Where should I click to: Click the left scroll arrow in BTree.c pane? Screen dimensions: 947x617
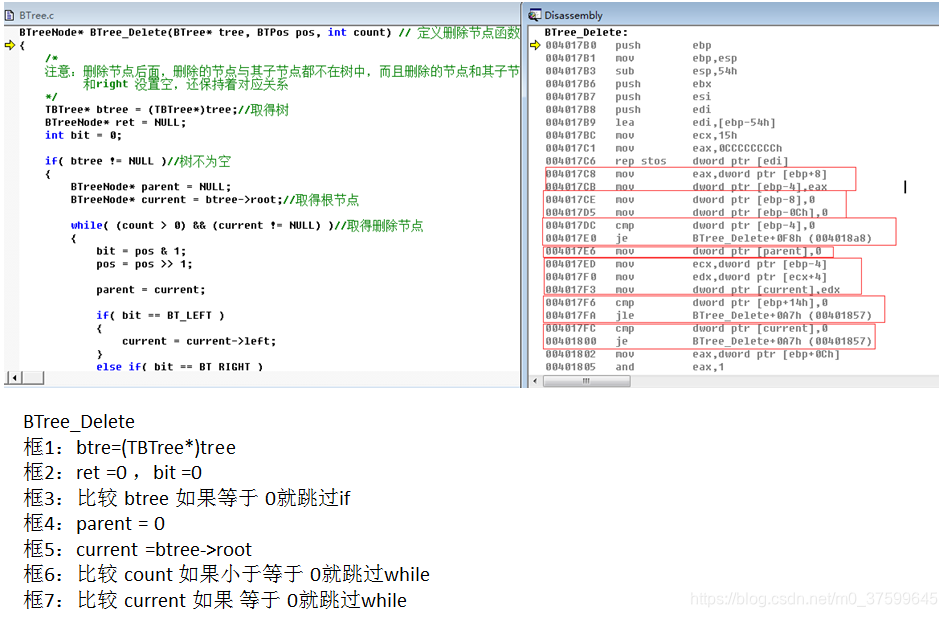coord(14,378)
